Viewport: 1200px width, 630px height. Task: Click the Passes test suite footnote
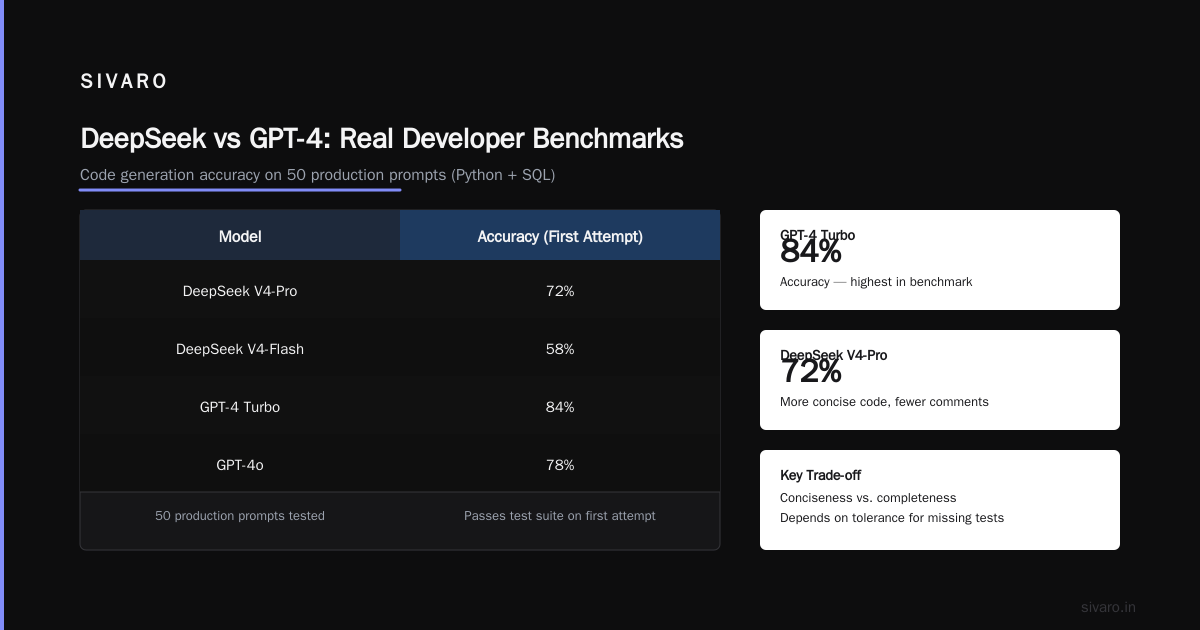click(x=560, y=516)
